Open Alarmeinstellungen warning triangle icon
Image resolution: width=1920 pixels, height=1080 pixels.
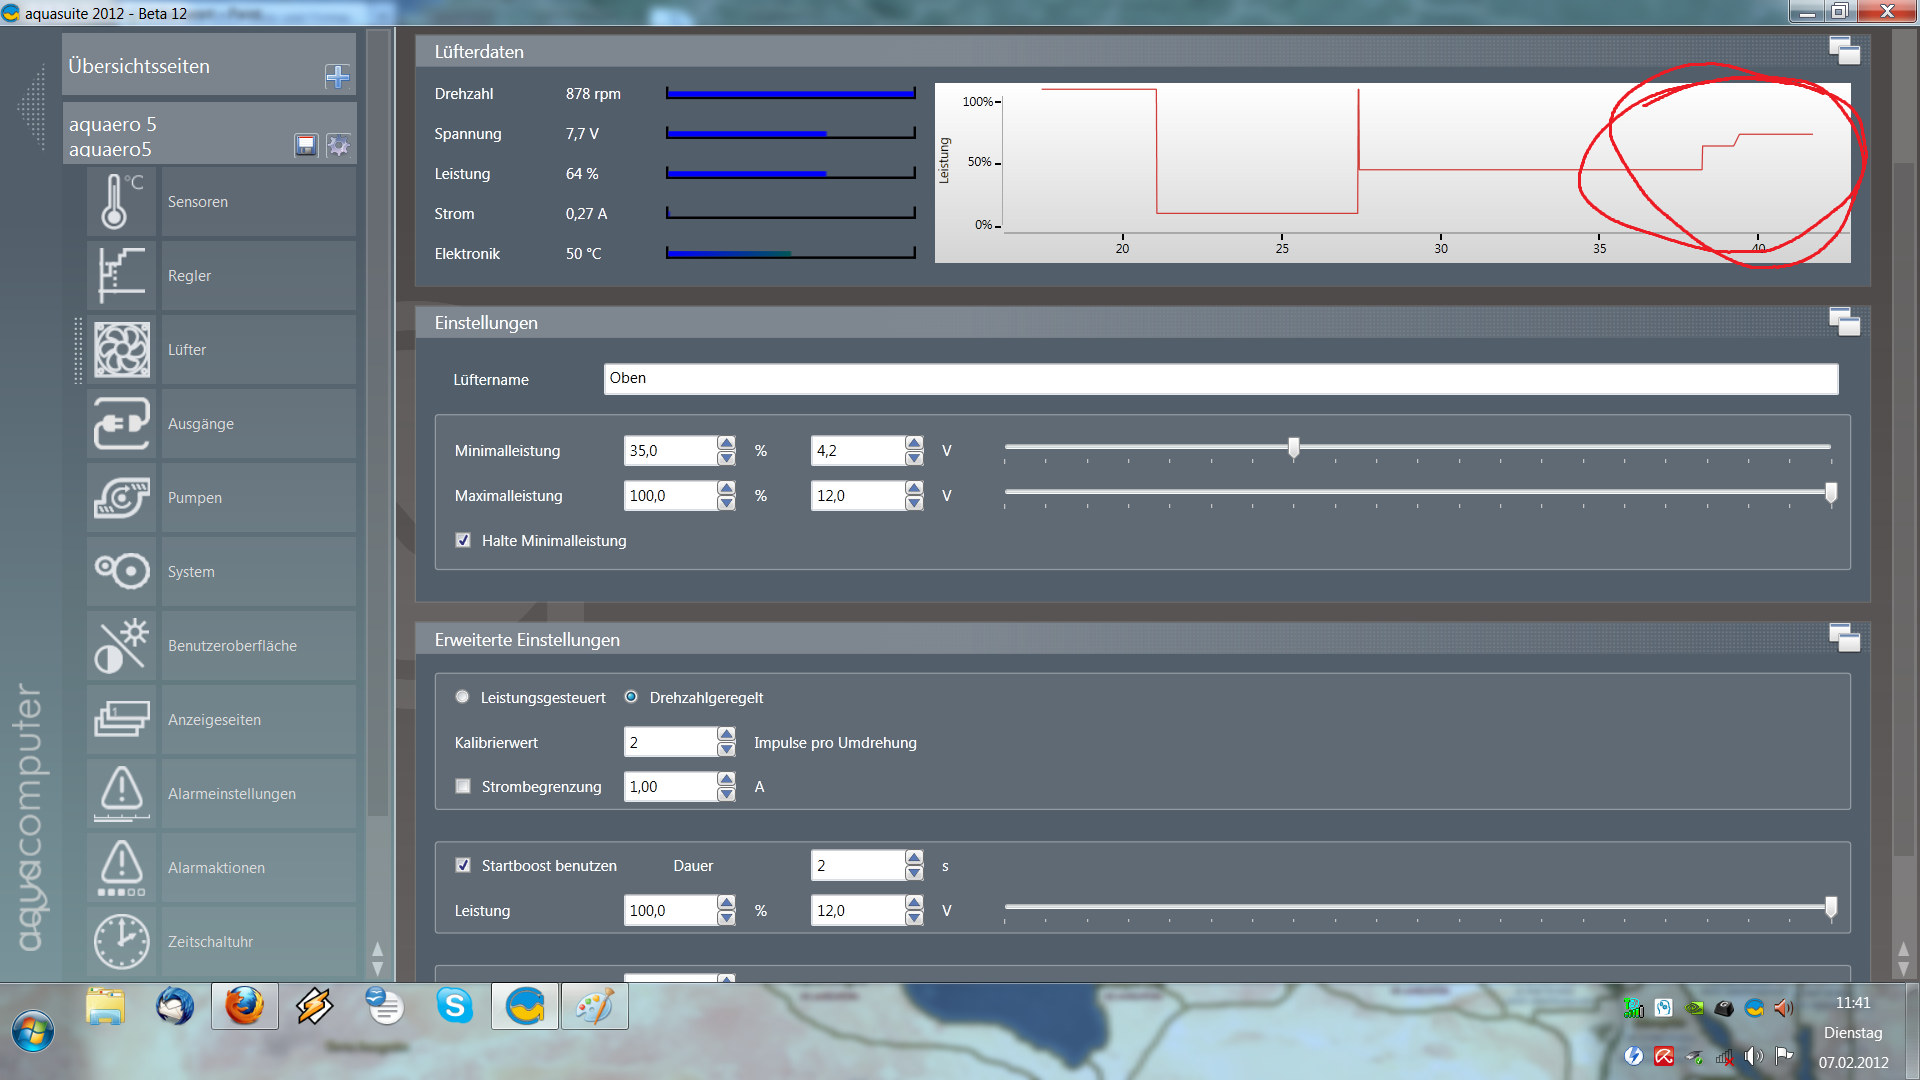click(x=122, y=794)
